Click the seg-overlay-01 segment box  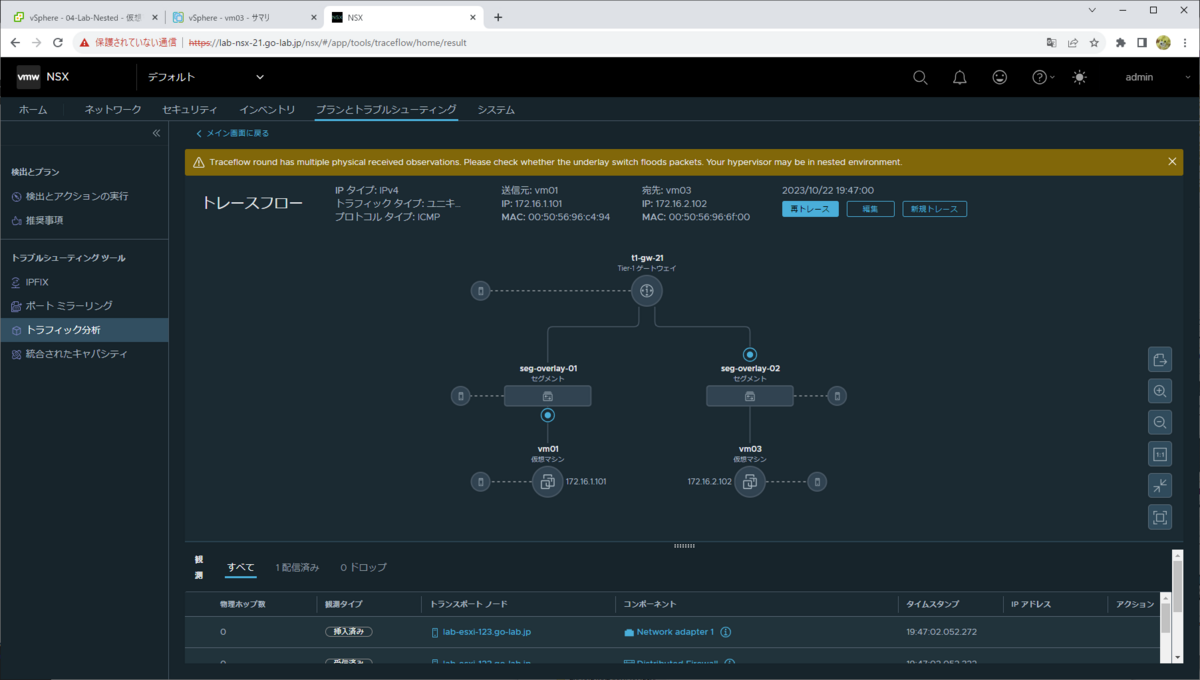tap(547, 396)
